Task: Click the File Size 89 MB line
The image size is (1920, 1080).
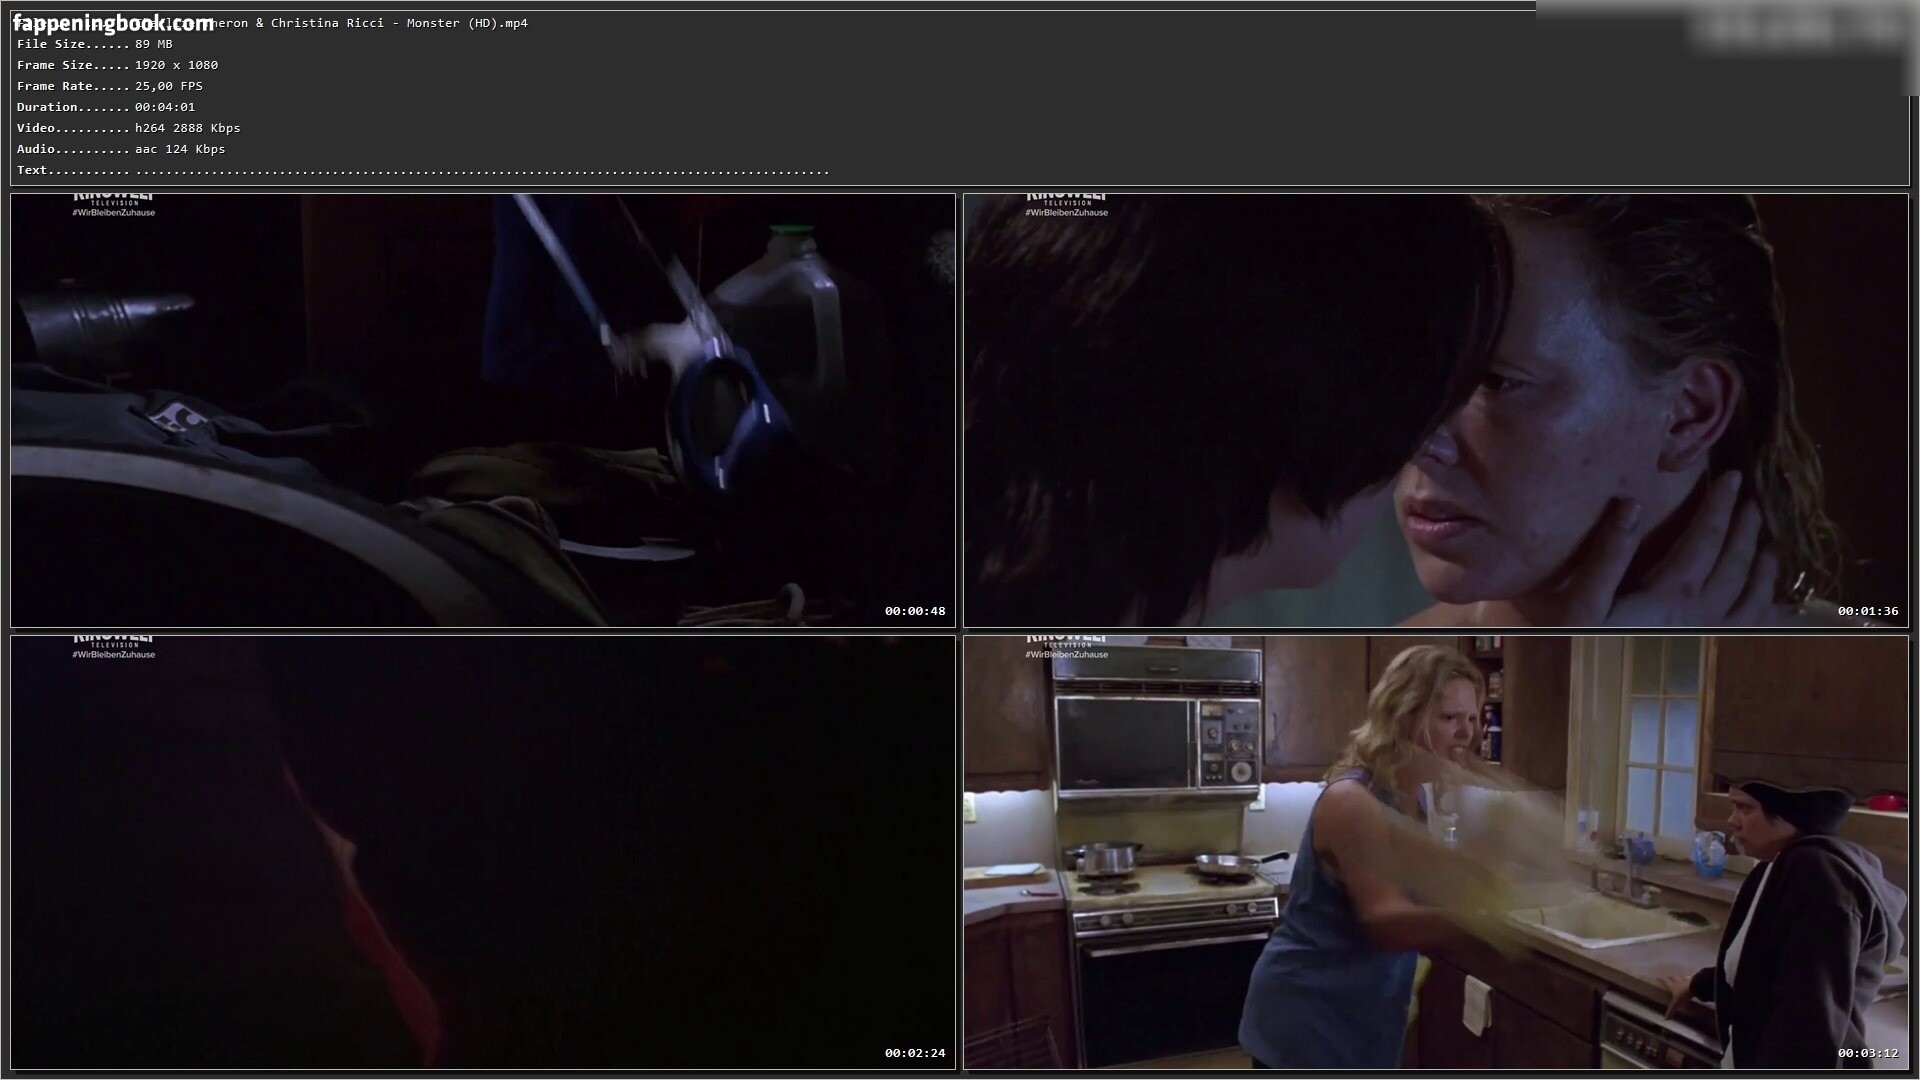Action: click(95, 44)
